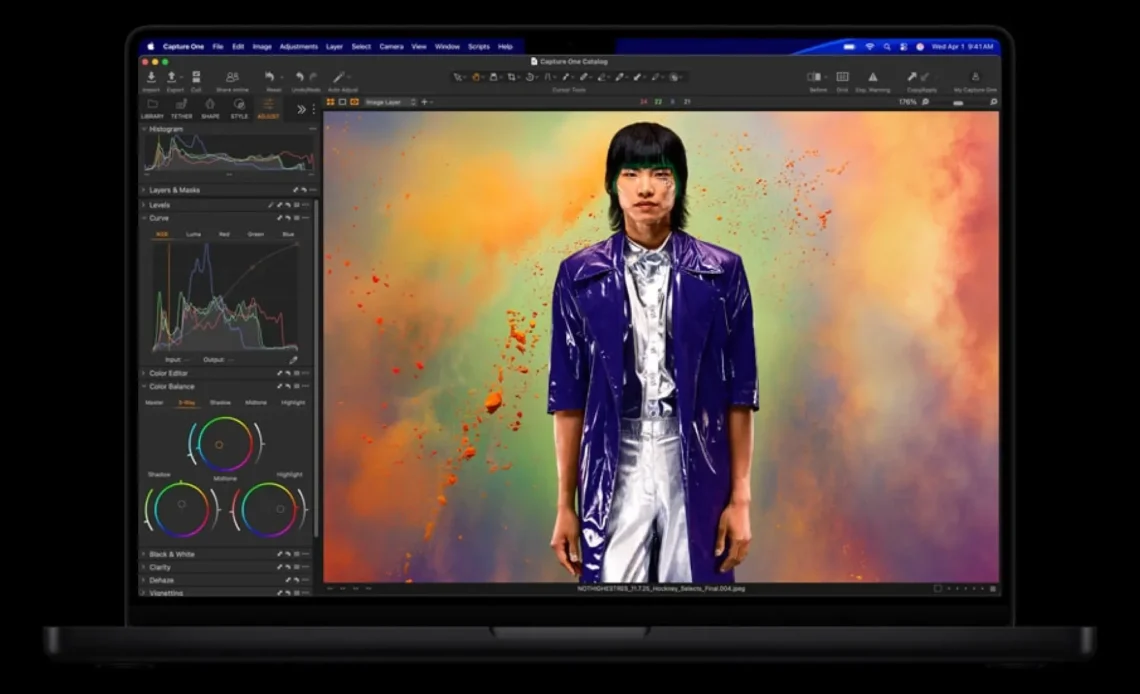Click the Share online icon

(x=232, y=77)
